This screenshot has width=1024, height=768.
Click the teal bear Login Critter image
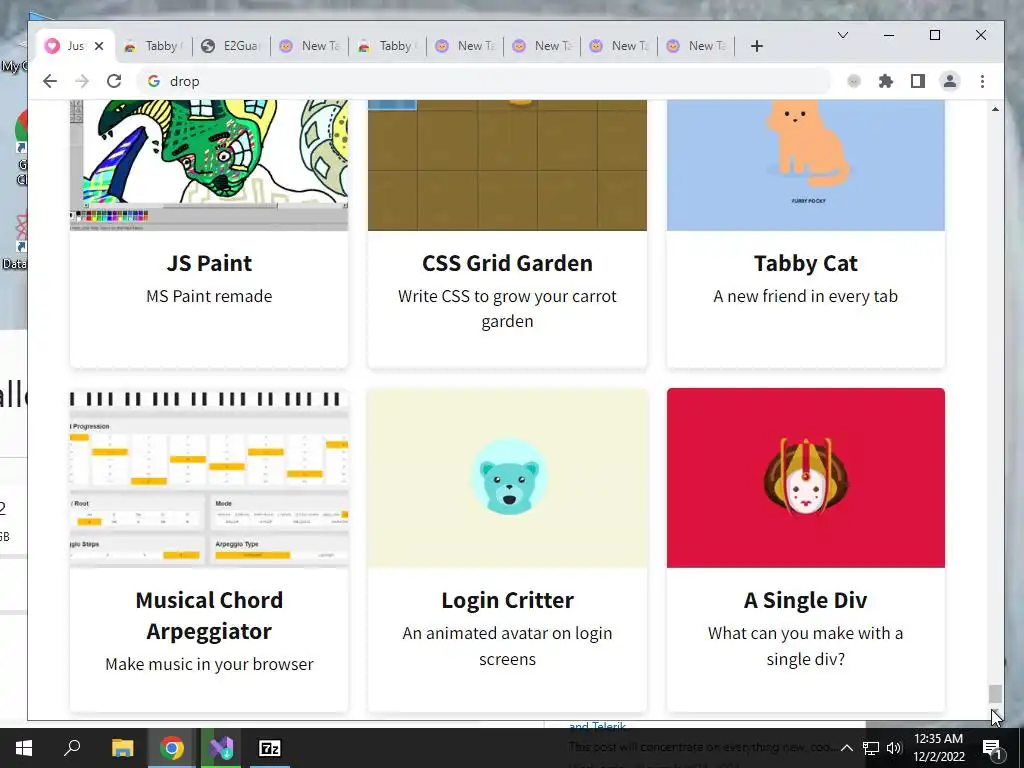[x=507, y=478]
